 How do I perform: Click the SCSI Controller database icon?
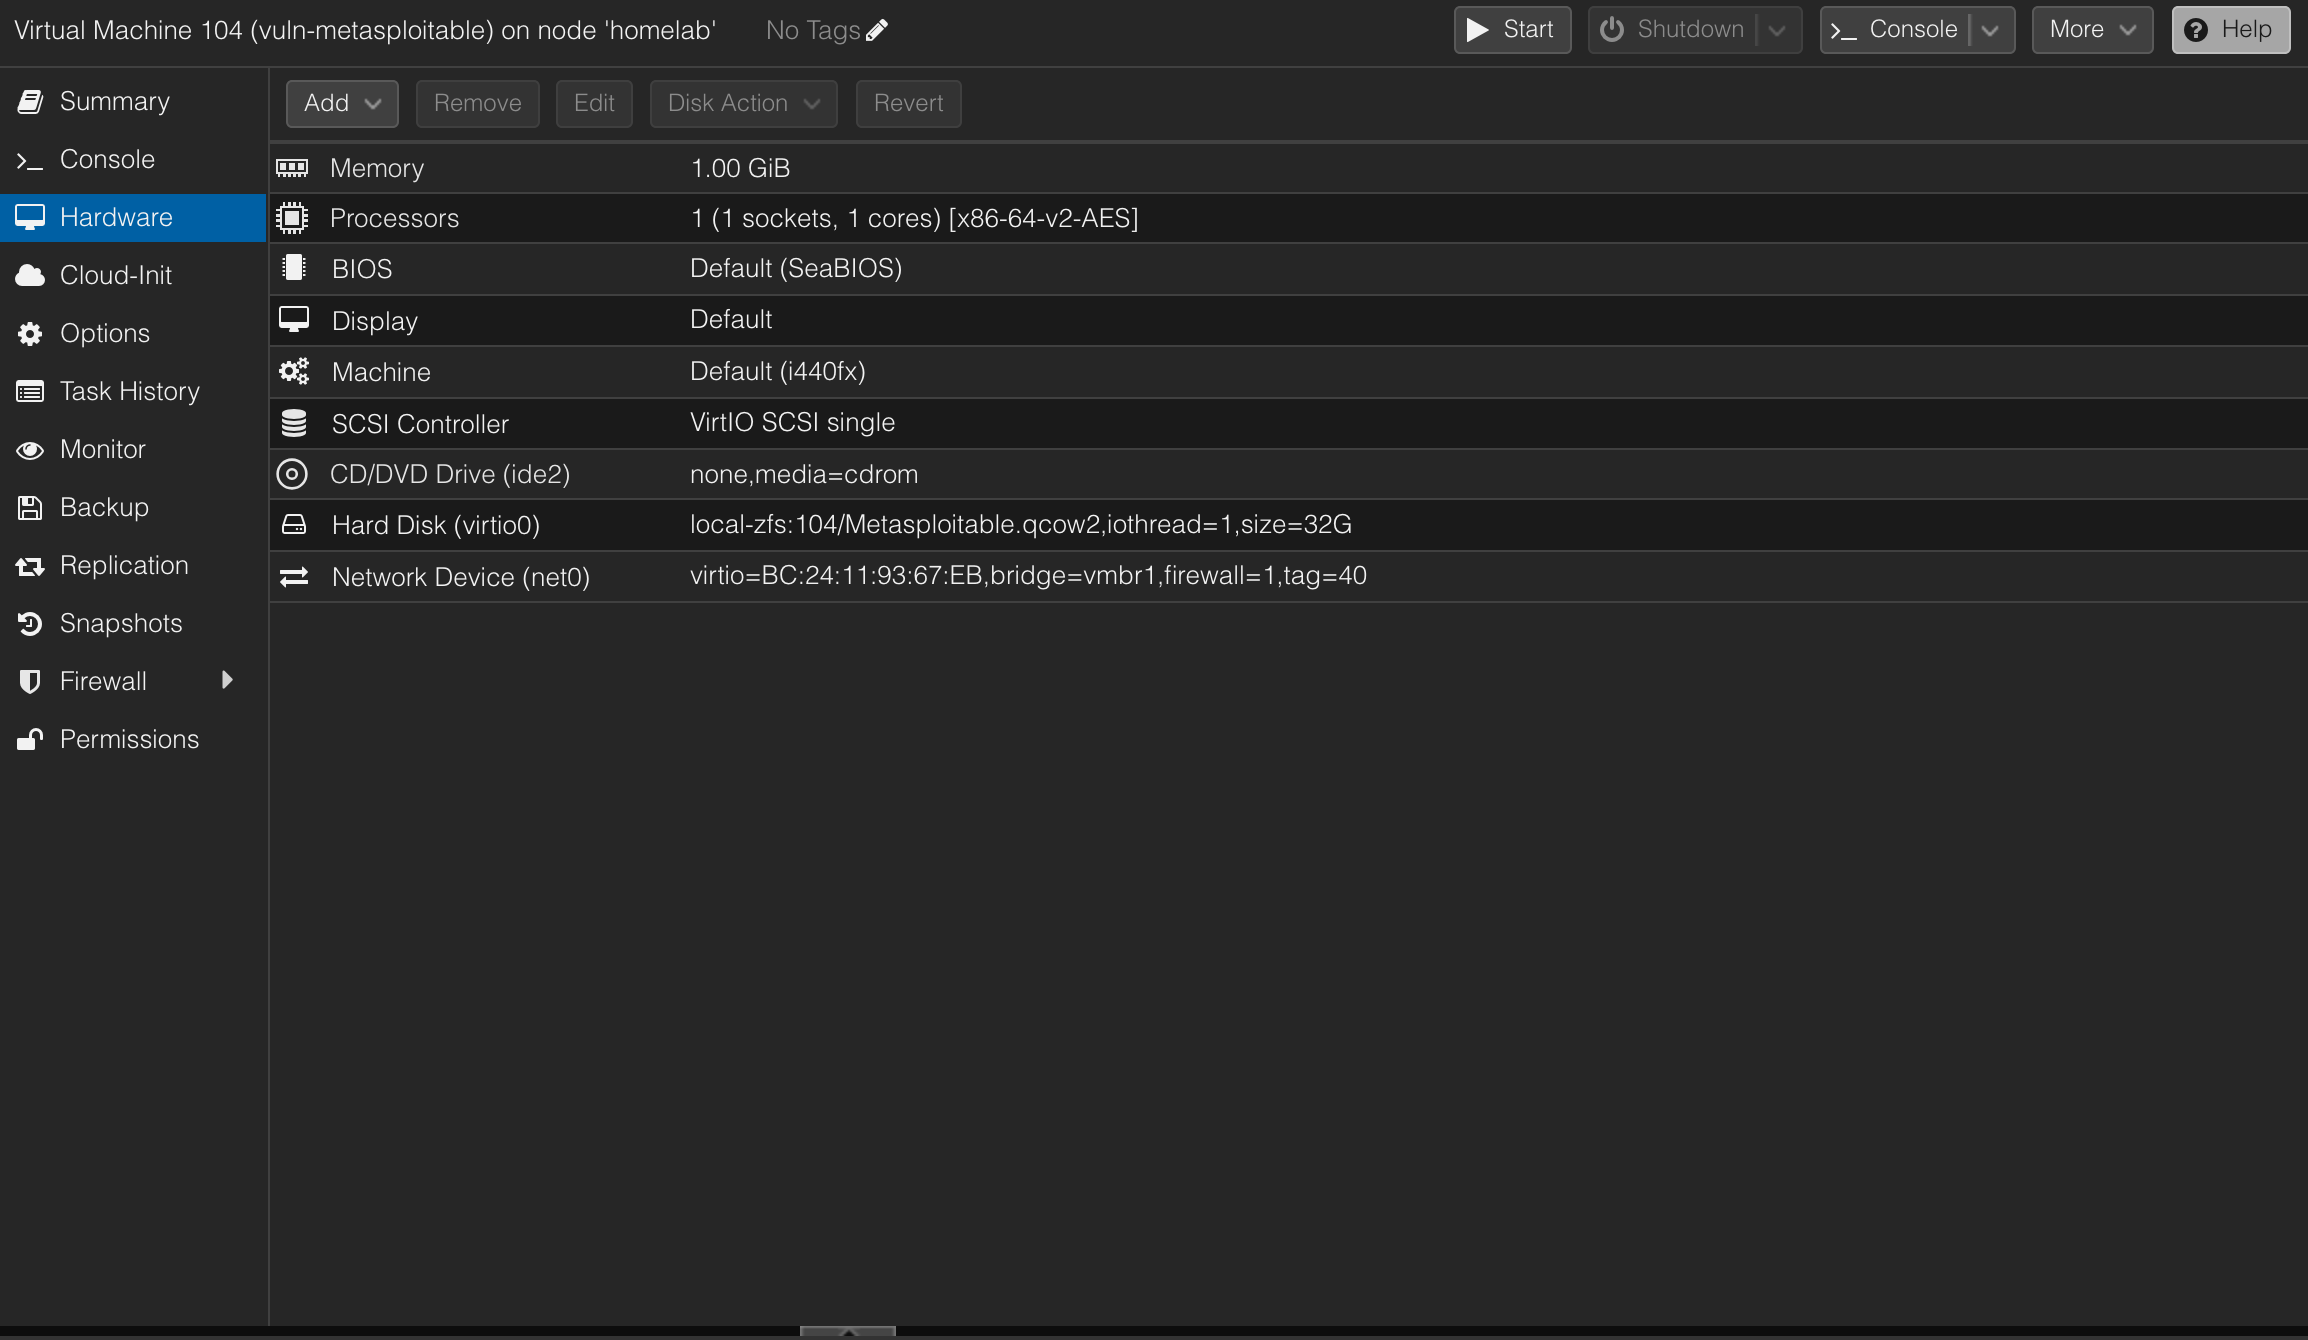294,423
